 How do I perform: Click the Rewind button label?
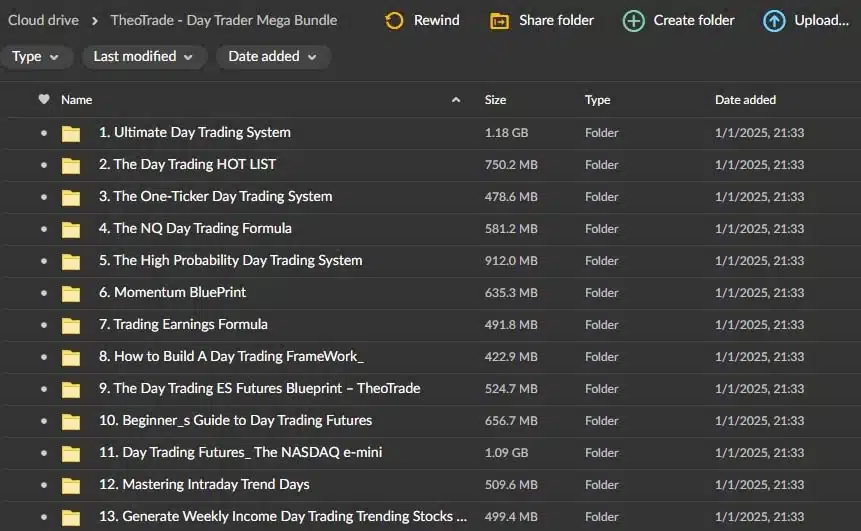coord(437,20)
